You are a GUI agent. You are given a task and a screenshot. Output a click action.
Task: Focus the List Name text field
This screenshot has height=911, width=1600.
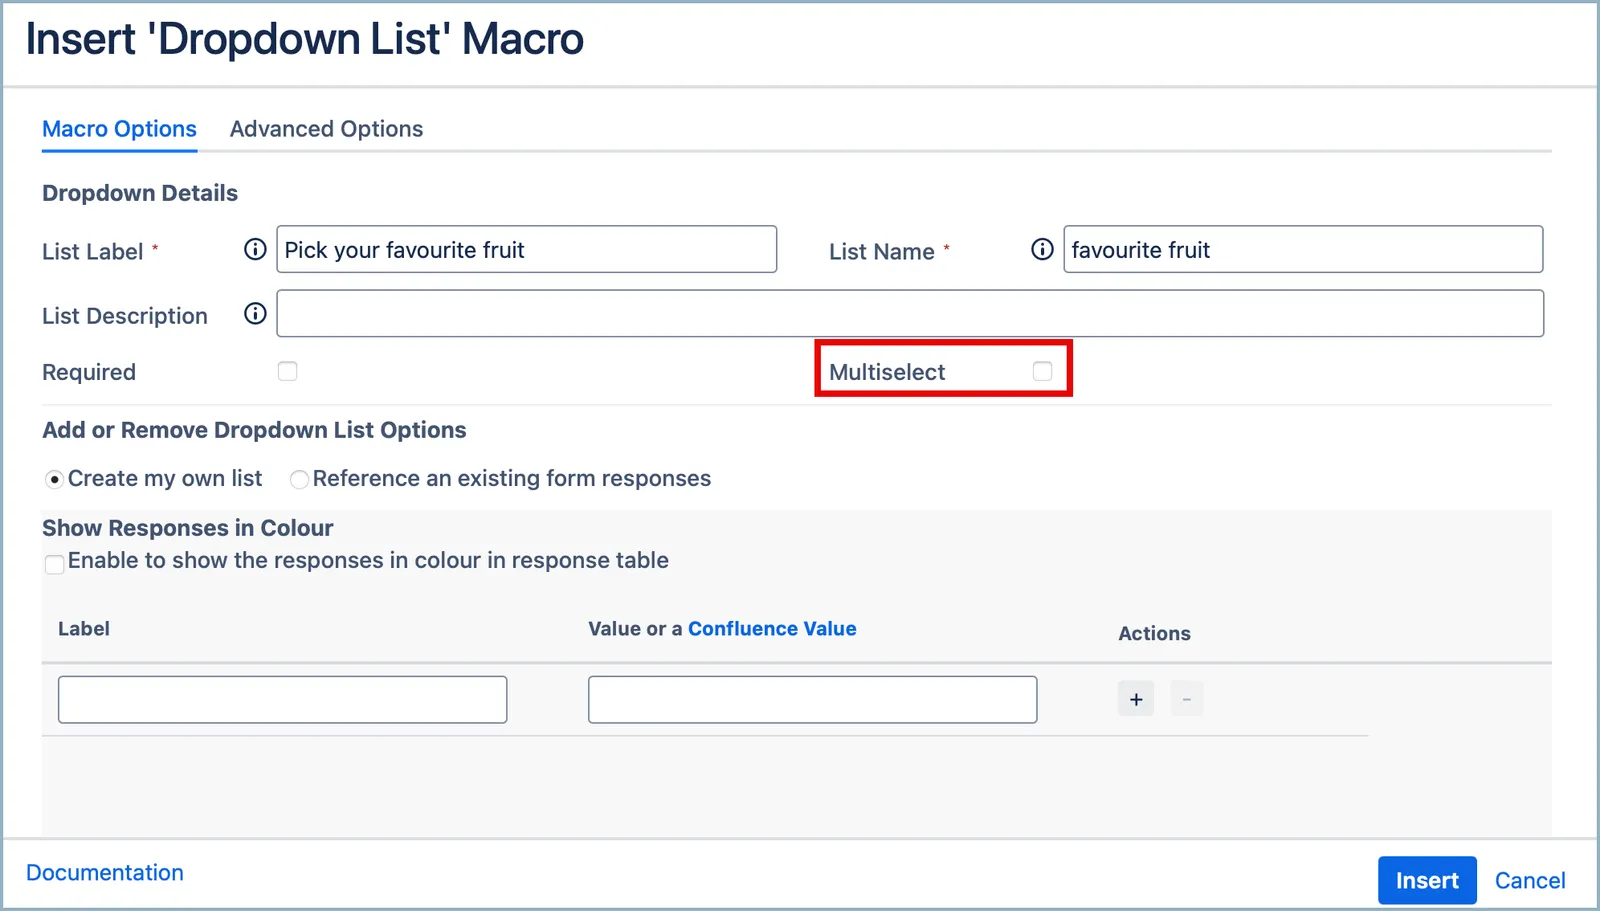1303,249
